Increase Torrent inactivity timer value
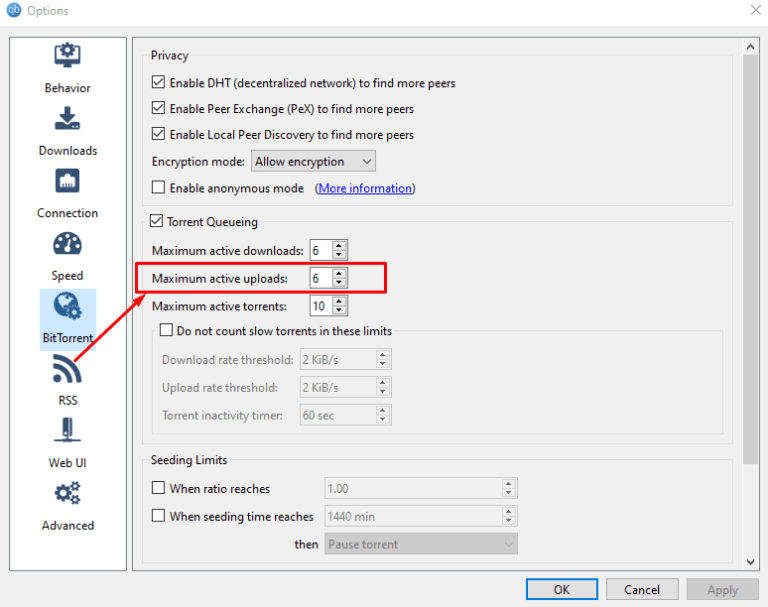This screenshot has width=768, height=607. pyautogui.click(x=383, y=411)
